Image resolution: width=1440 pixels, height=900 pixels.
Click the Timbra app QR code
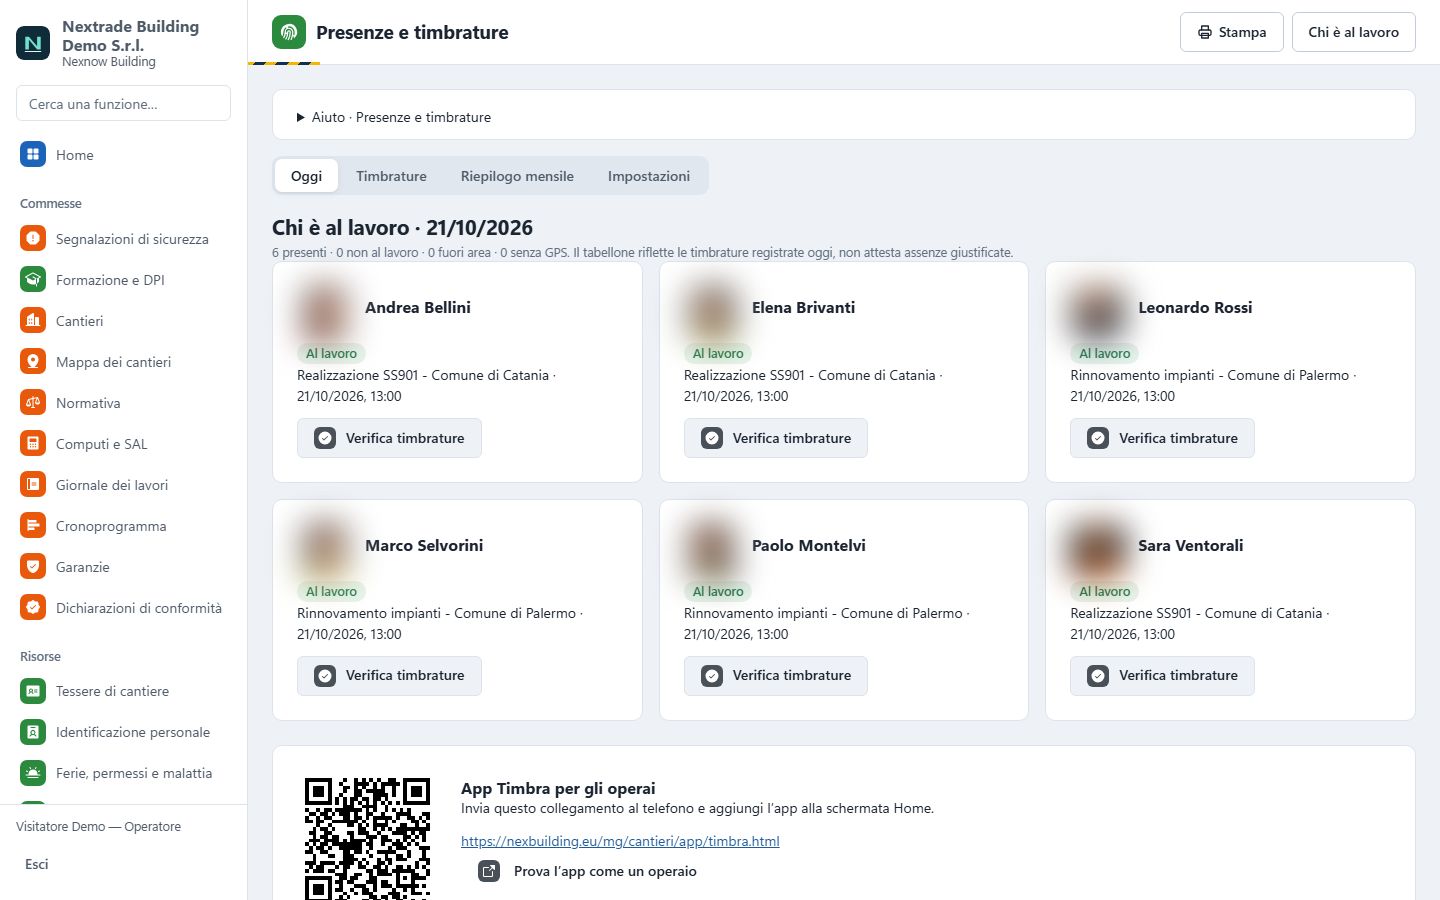(x=367, y=838)
